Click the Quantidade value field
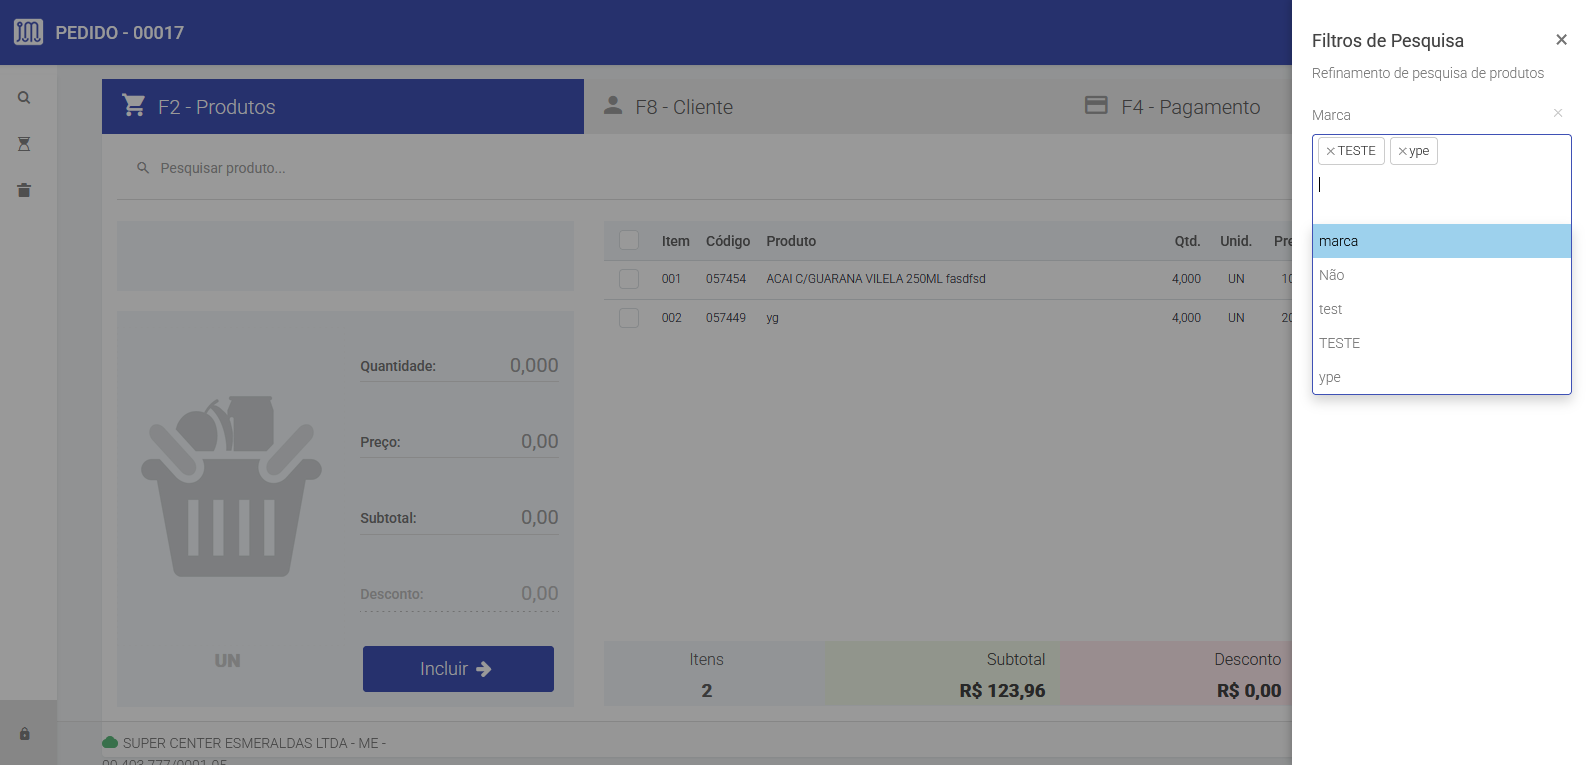Image resolution: width=1591 pixels, height=765 pixels. tap(500, 366)
